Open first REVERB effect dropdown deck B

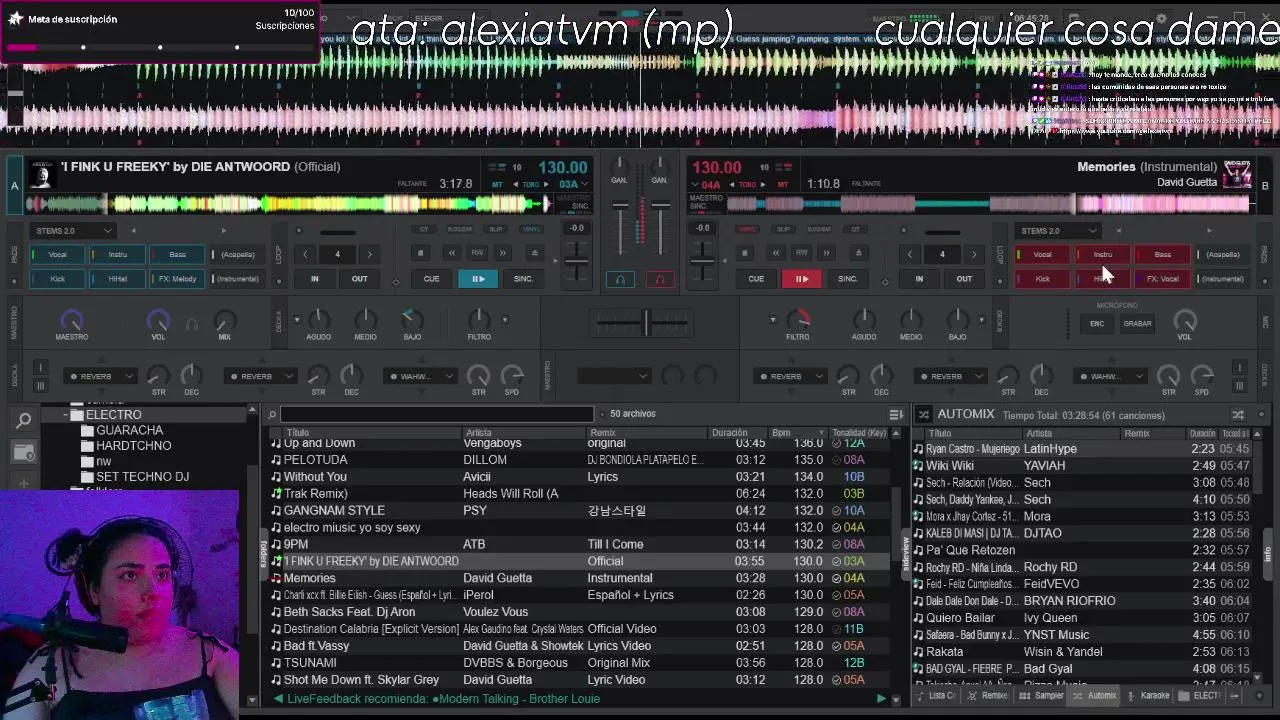pyautogui.click(x=790, y=377)
